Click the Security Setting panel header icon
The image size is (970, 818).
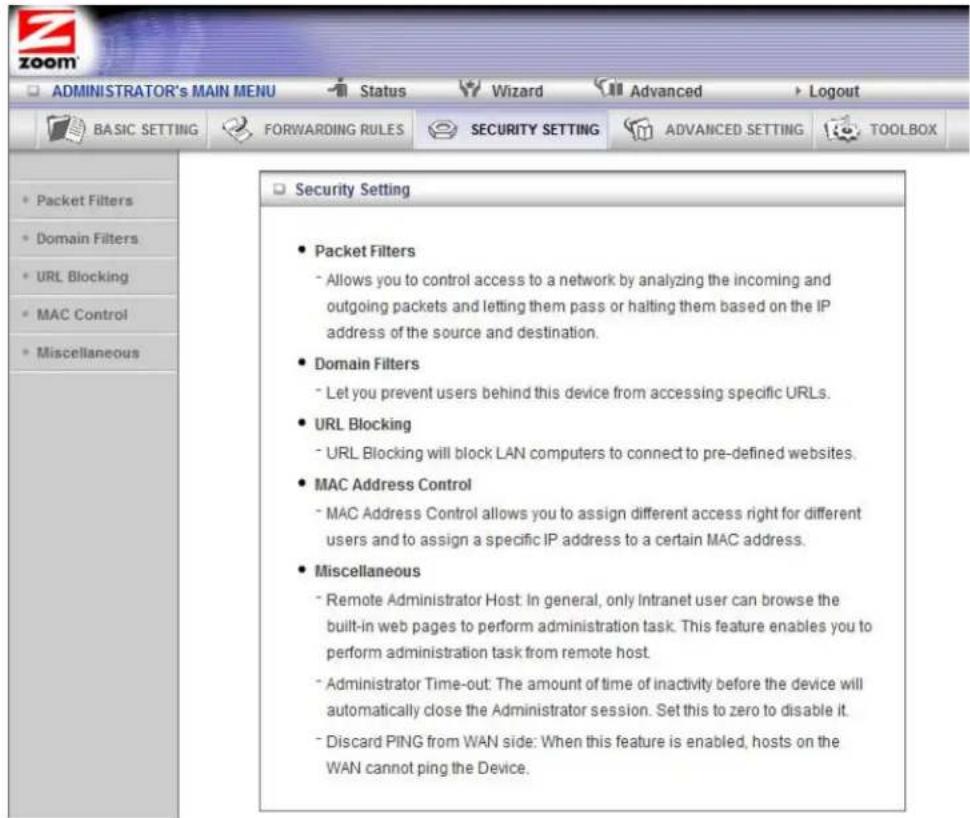coord(280,189)
